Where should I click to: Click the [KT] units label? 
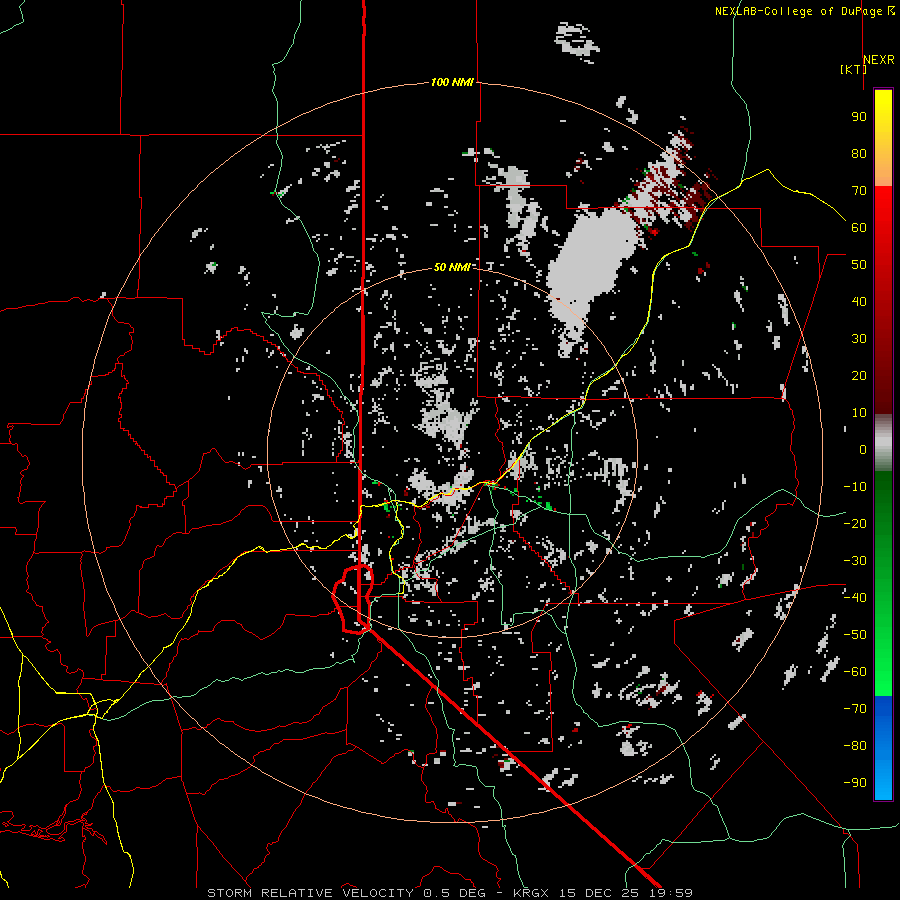[x=854, y=69]
